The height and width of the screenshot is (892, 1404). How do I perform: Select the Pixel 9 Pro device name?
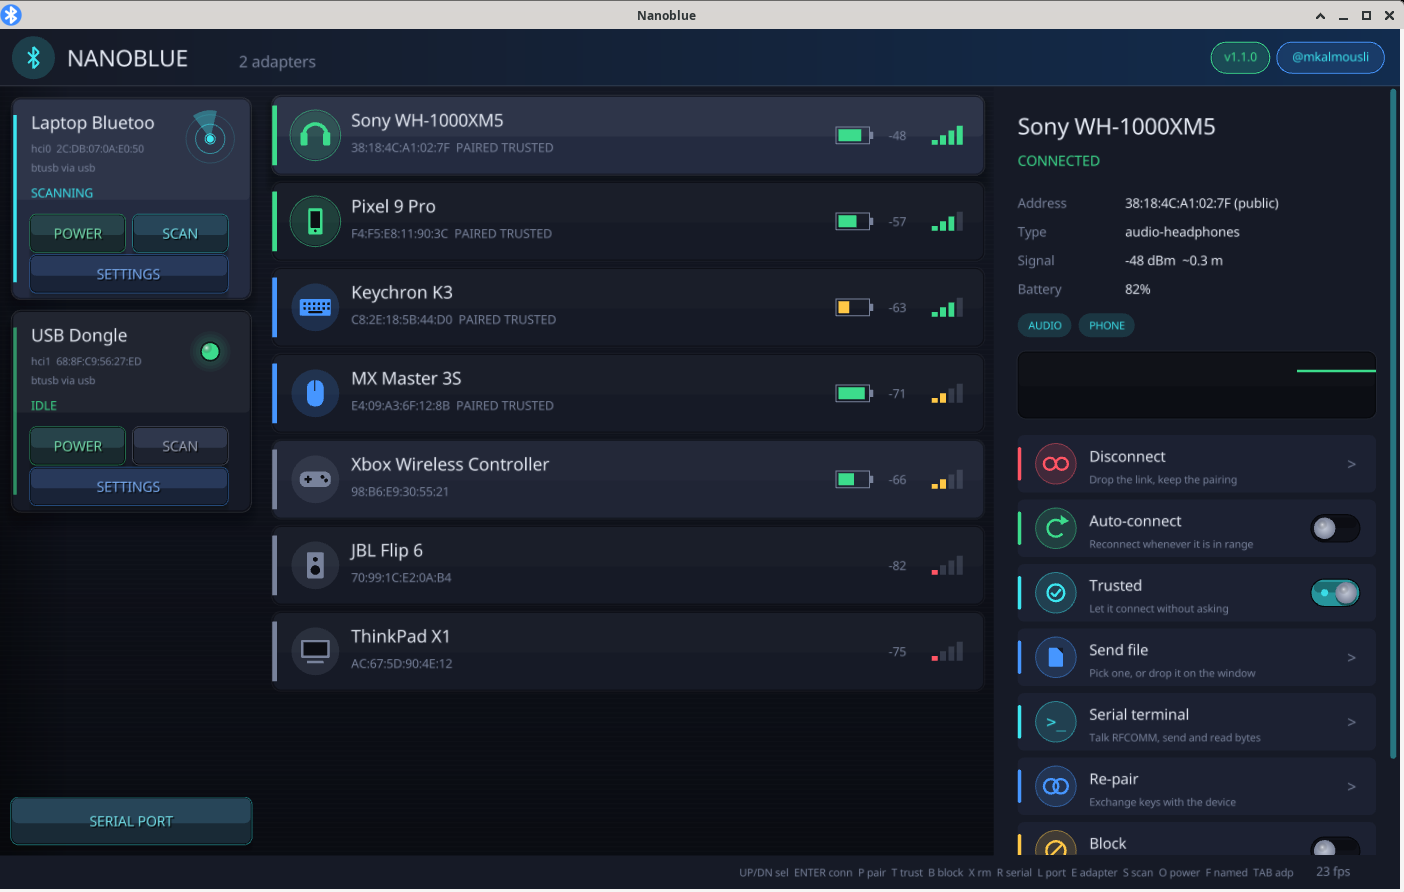point(393,207)
